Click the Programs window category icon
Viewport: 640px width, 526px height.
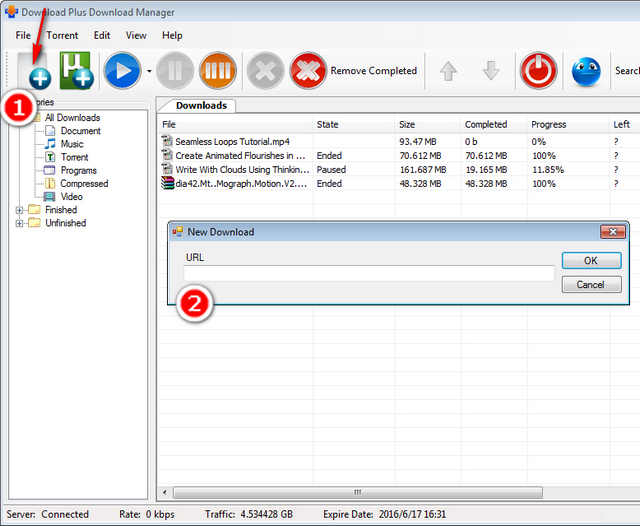[49, 170]
